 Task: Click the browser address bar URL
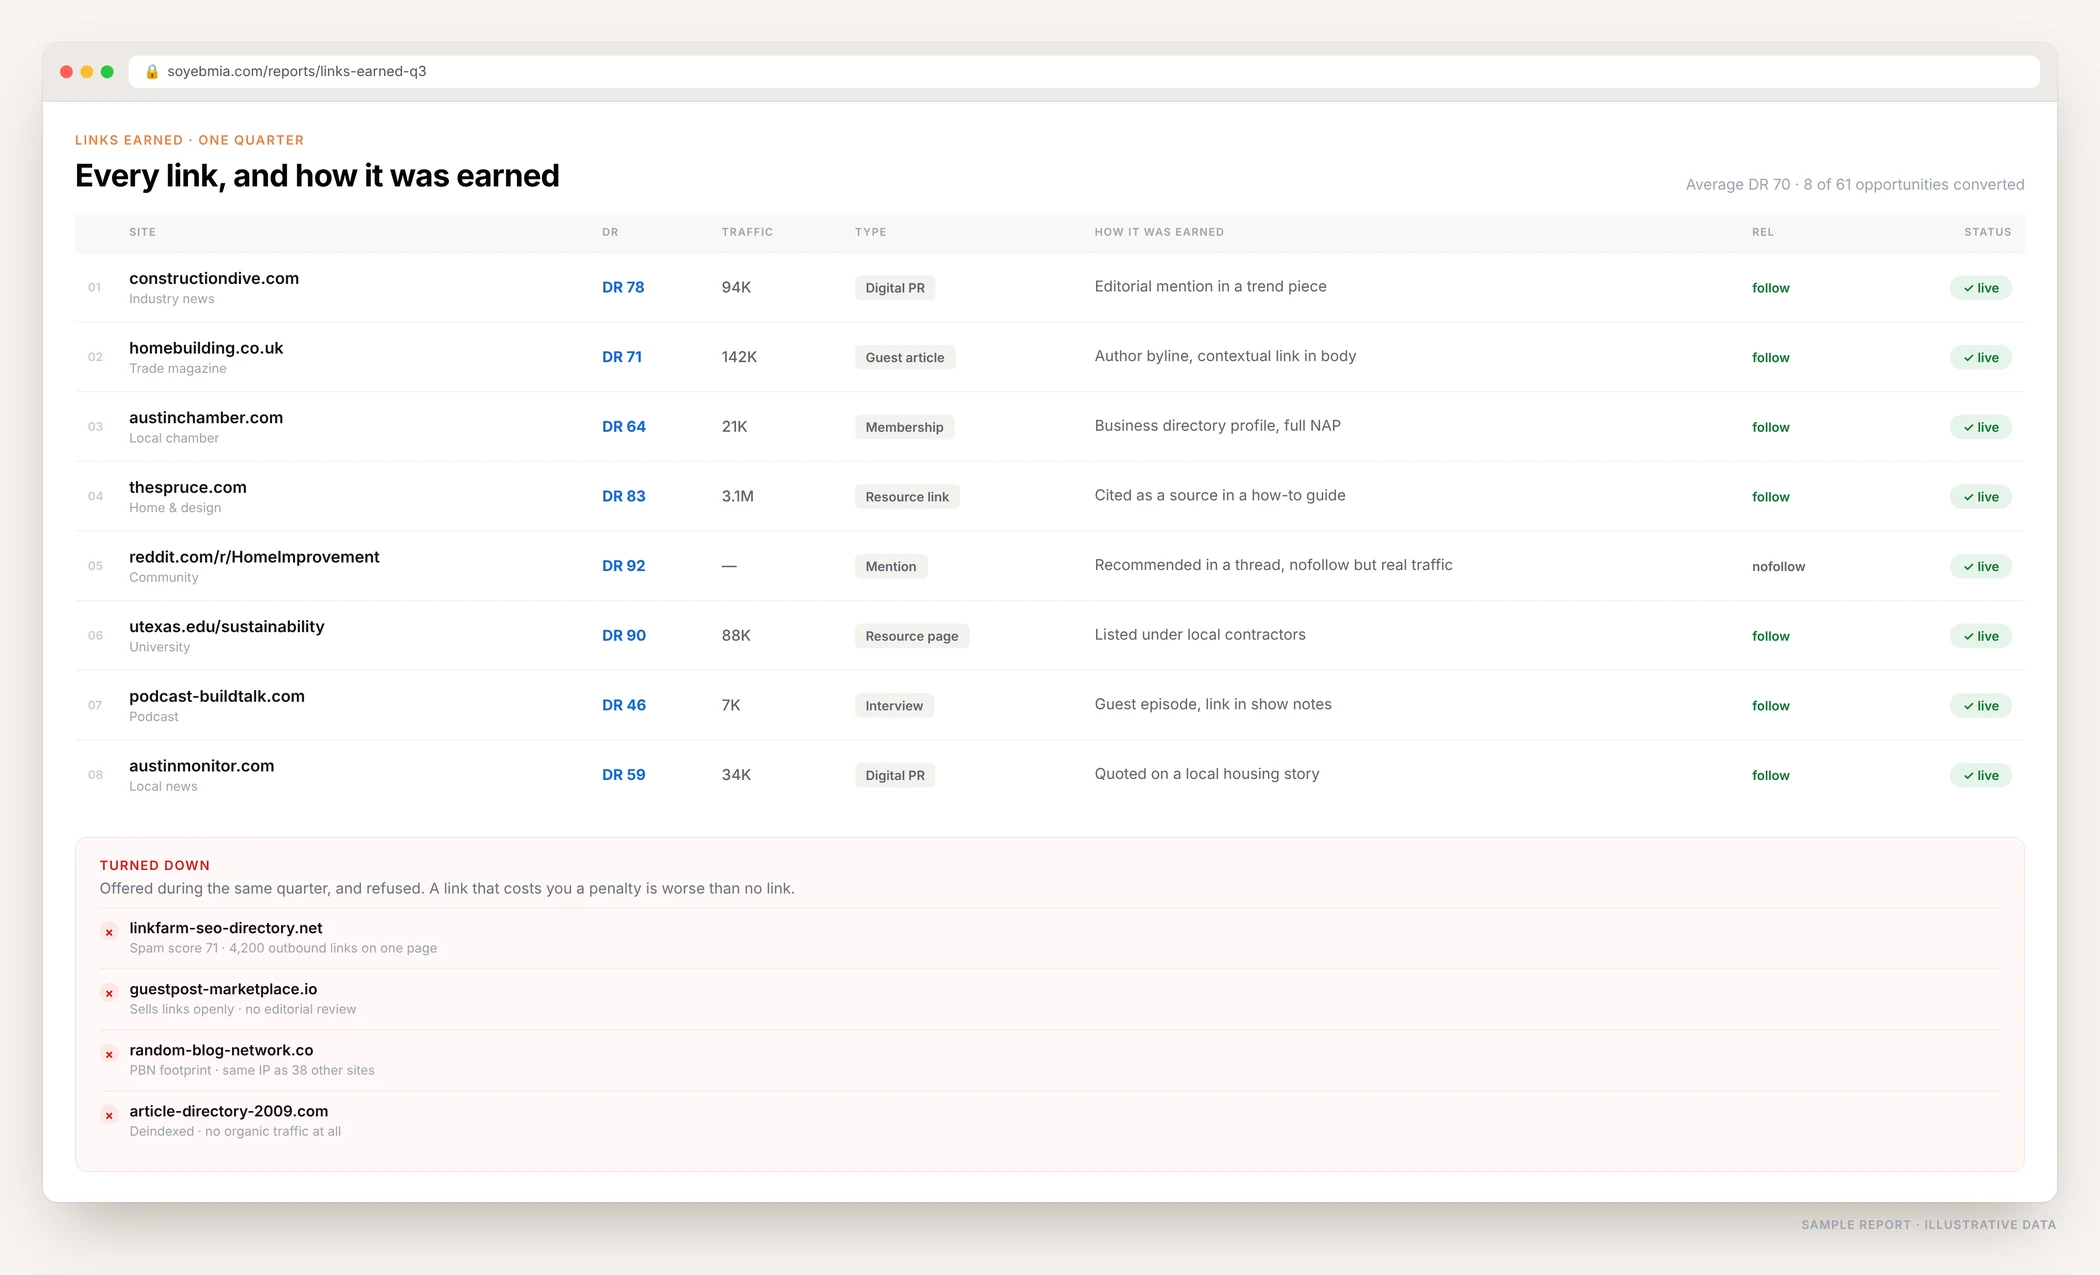296,72
